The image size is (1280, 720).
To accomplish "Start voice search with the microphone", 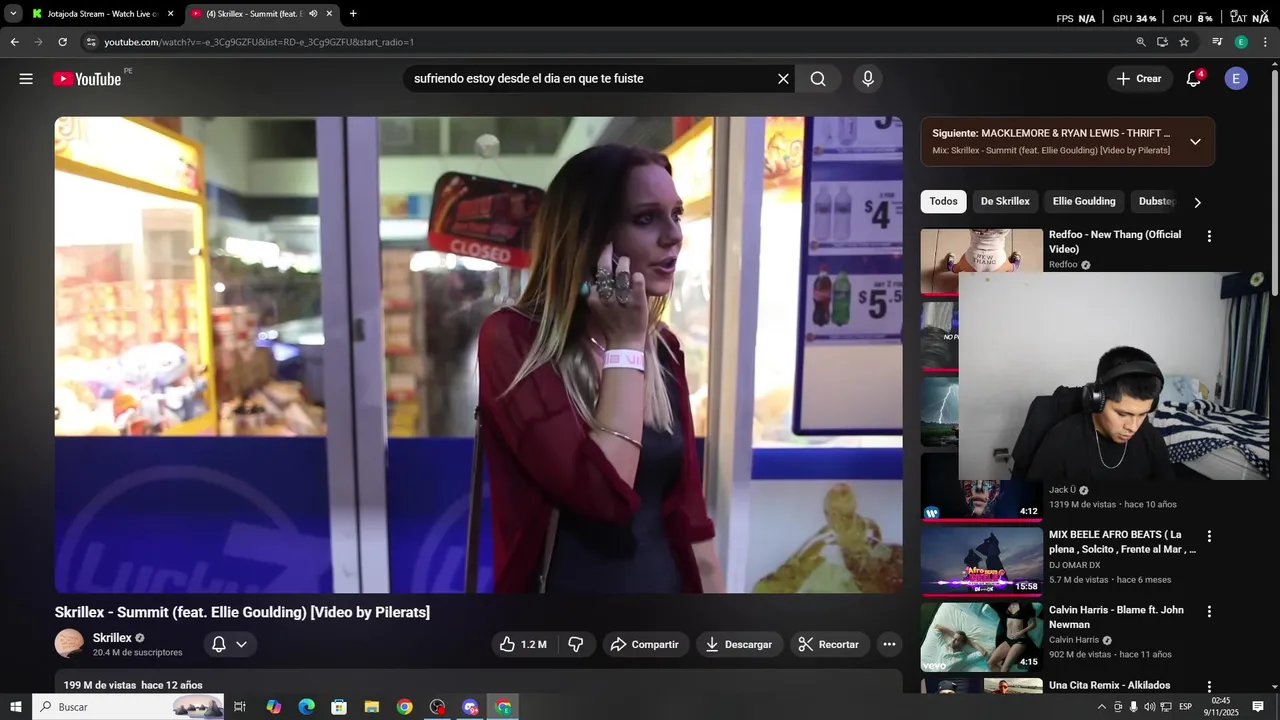I will click(867, 79).
